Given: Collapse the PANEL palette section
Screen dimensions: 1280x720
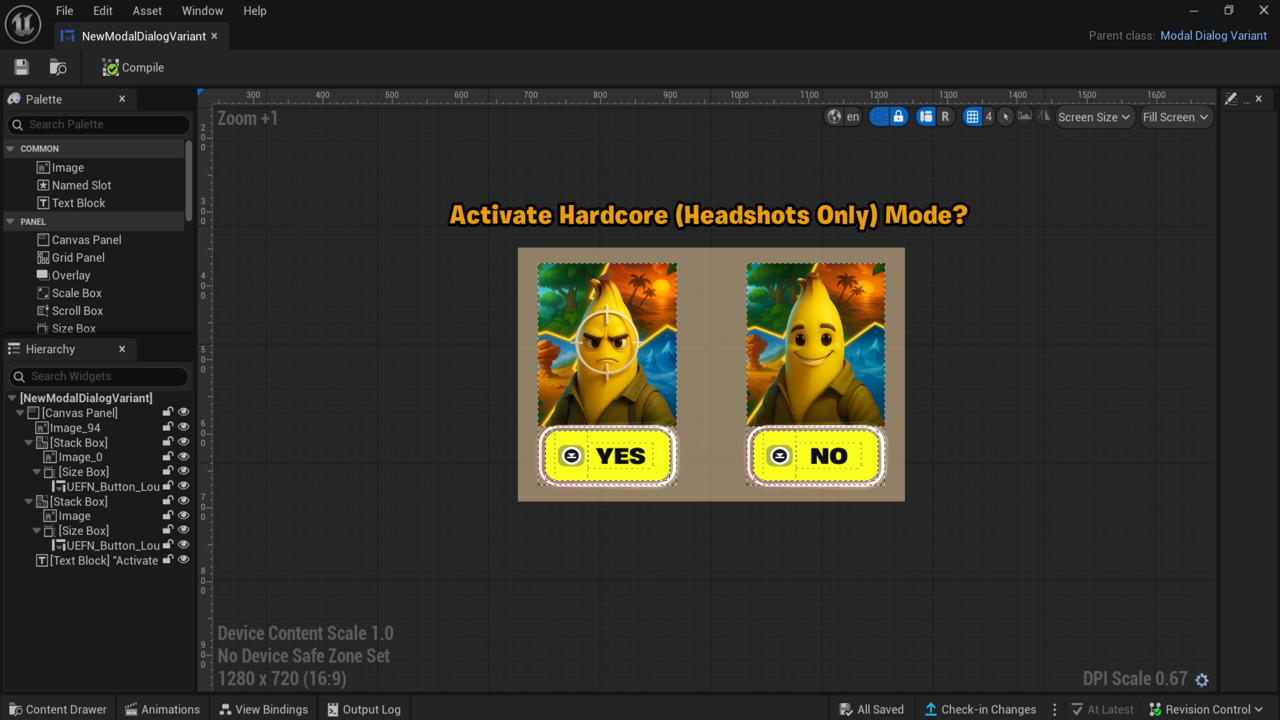Looking at the screenshot, I should coord(11,221).
